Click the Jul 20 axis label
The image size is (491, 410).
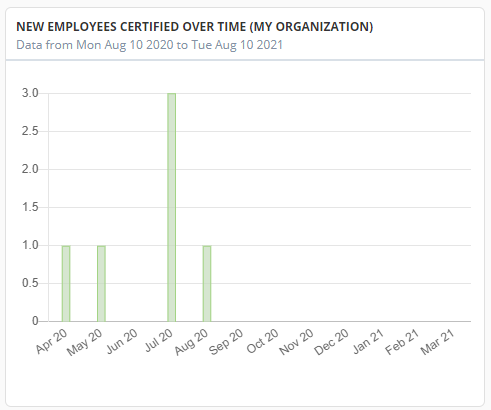coord(159,340)
